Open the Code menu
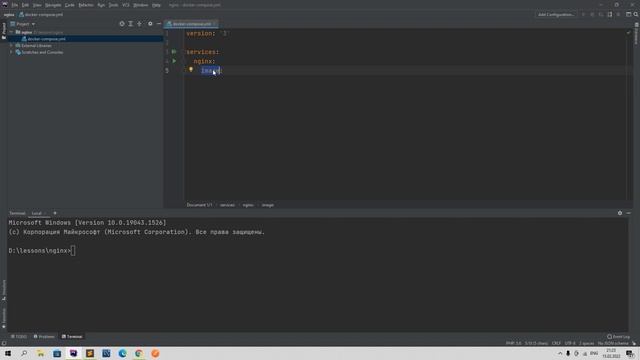The image size is (640, 360). coord(70,5)
